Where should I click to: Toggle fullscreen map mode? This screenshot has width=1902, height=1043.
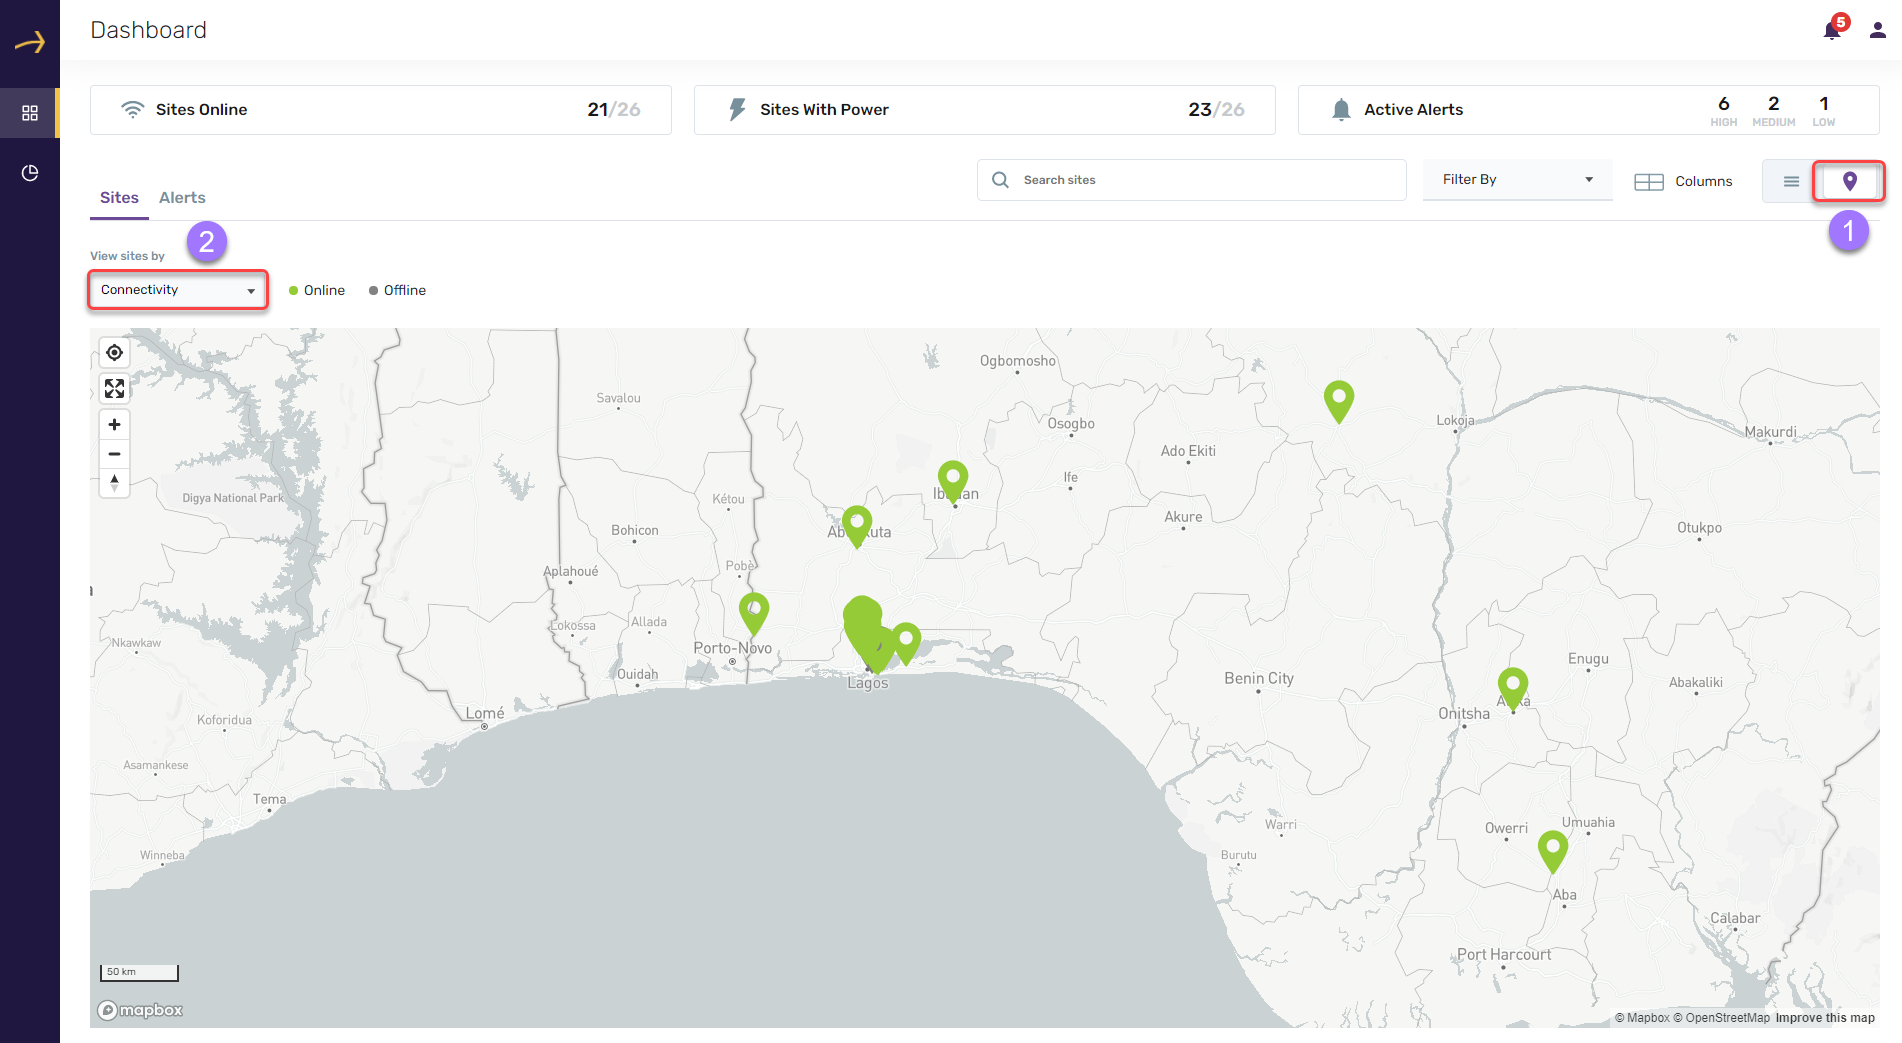[x=114, y=388]
